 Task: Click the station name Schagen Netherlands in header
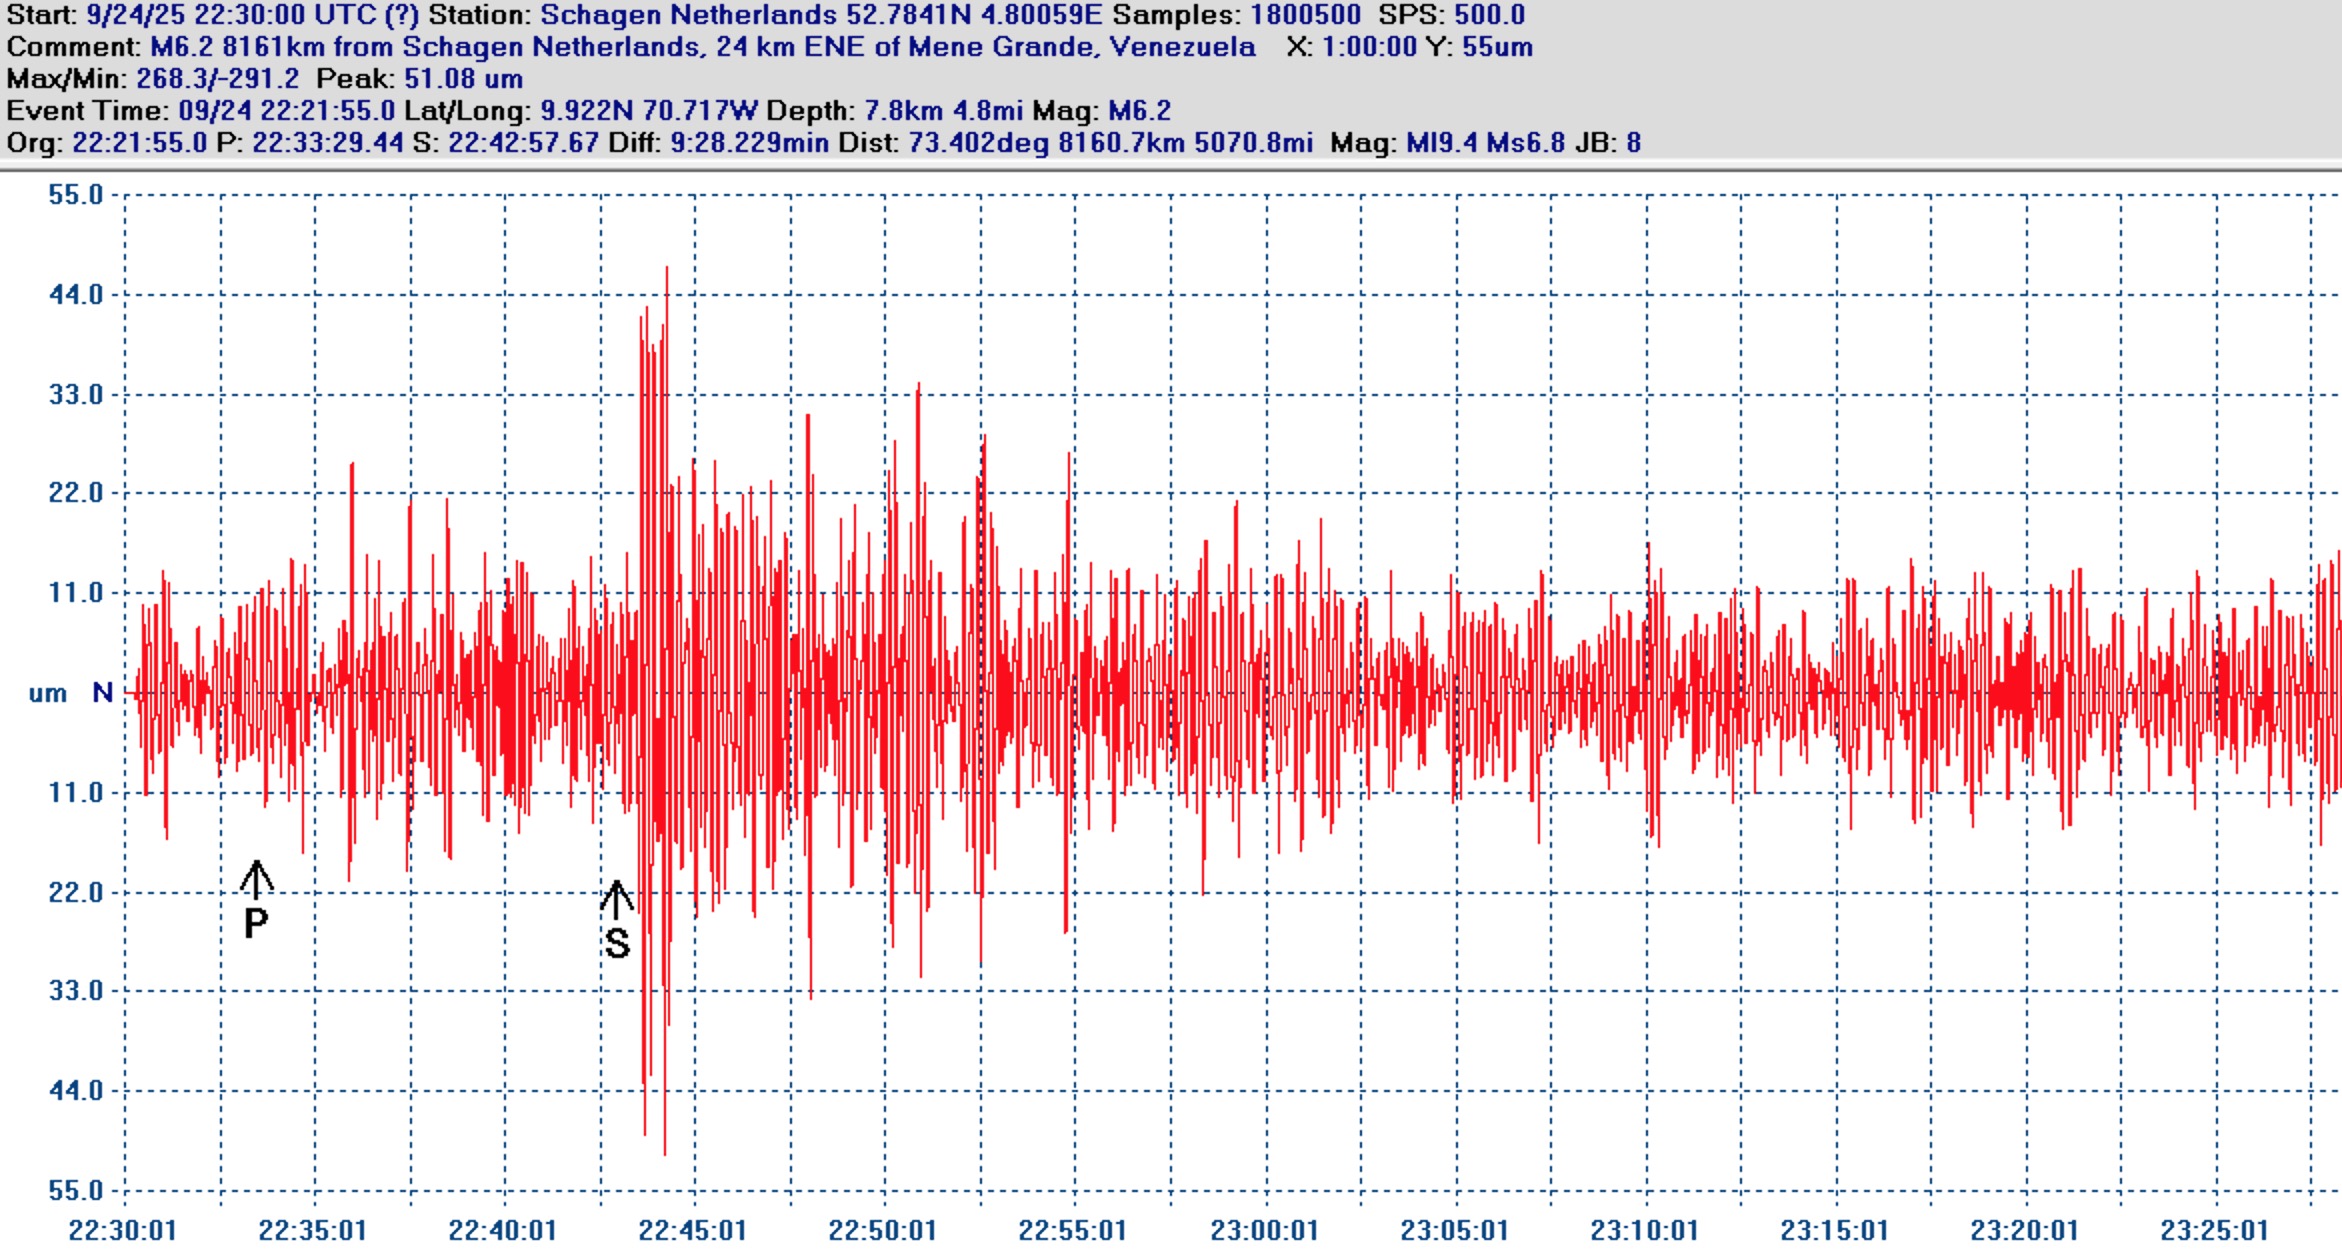[x=688, y=15]
